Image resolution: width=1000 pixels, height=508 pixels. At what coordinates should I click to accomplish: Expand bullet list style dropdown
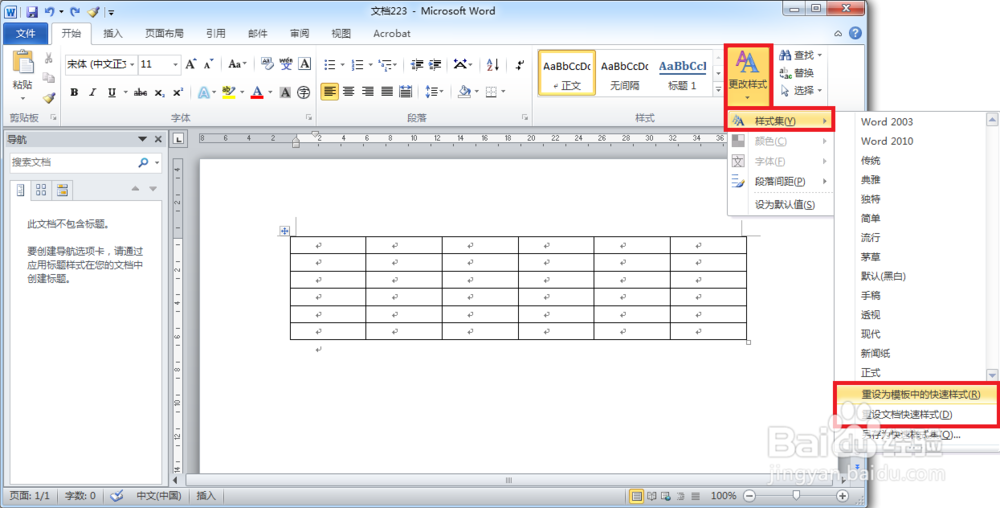tap(342, 64)
